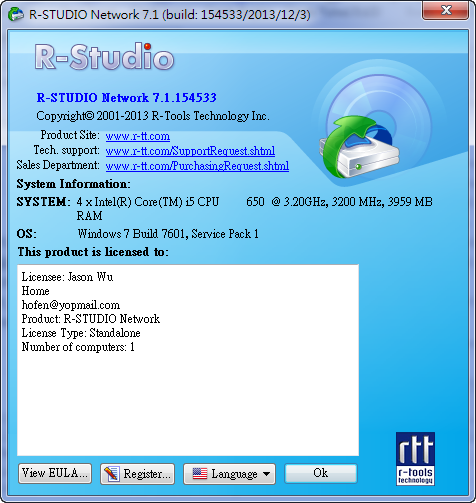The width and height of the screenshot is (476, 503).
Task: Click the window title bar text
Action: (170, 15)
